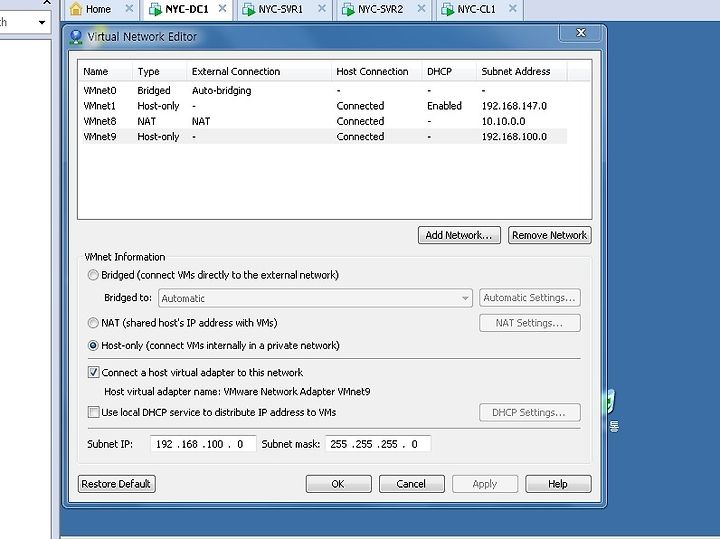Open the dropdown in the left sidebar
This screenshot has width=720, height=539.
point(42,22)
